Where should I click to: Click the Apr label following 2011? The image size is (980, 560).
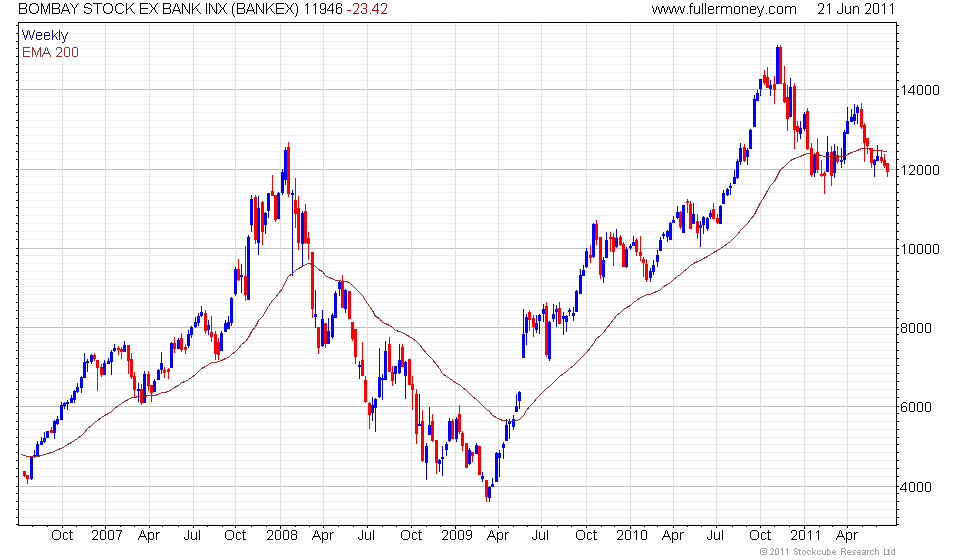point(847,536)
